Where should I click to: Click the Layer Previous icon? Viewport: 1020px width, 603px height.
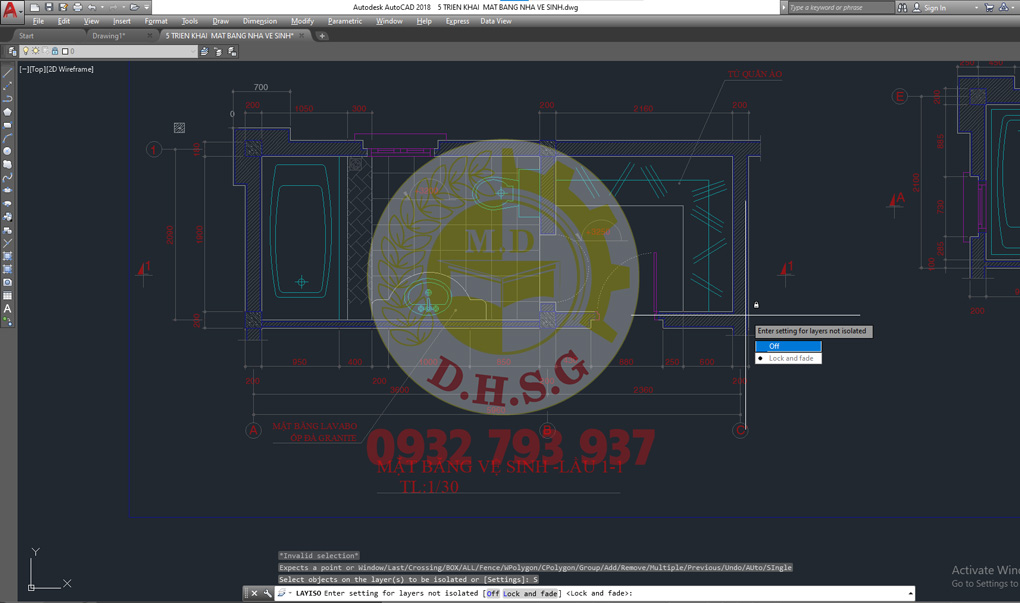tap(218, 51)
